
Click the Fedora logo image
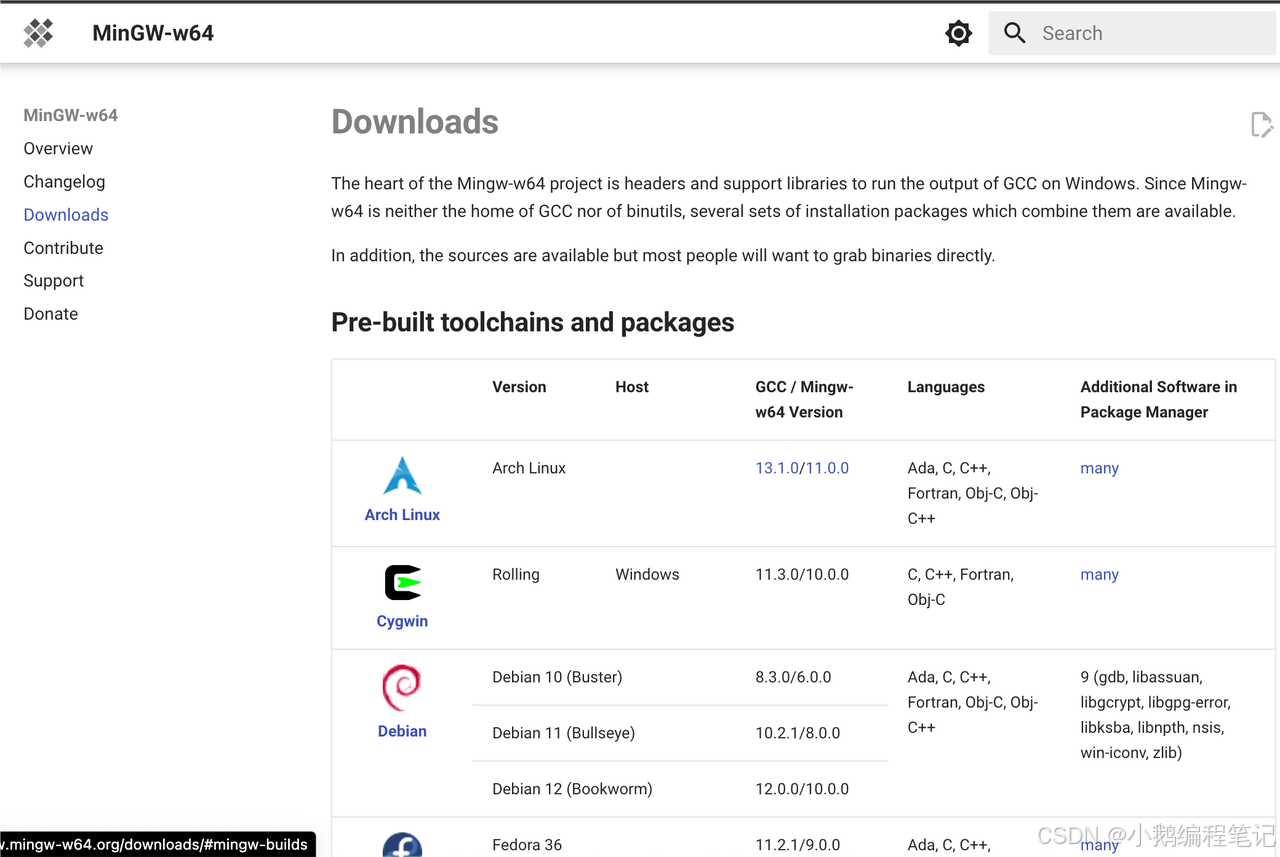402,845
